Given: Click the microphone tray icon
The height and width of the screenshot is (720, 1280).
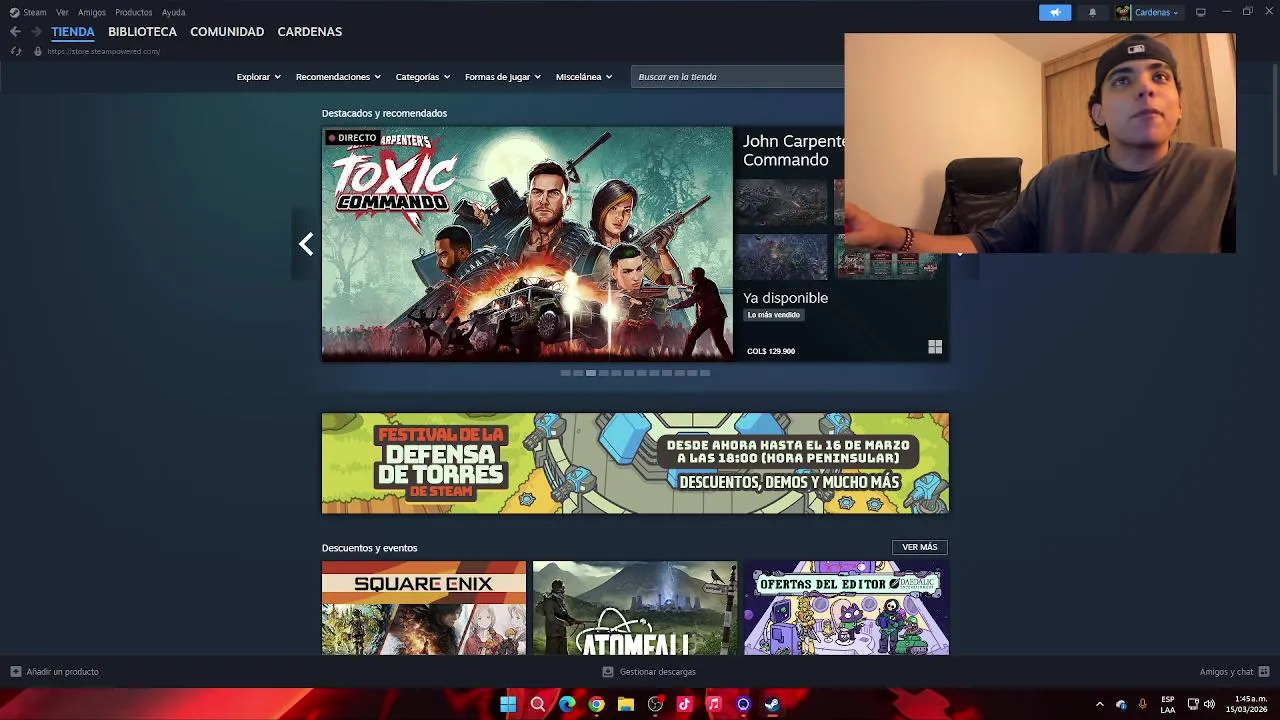Looking at the screenshot, I should click(1142, 704).
